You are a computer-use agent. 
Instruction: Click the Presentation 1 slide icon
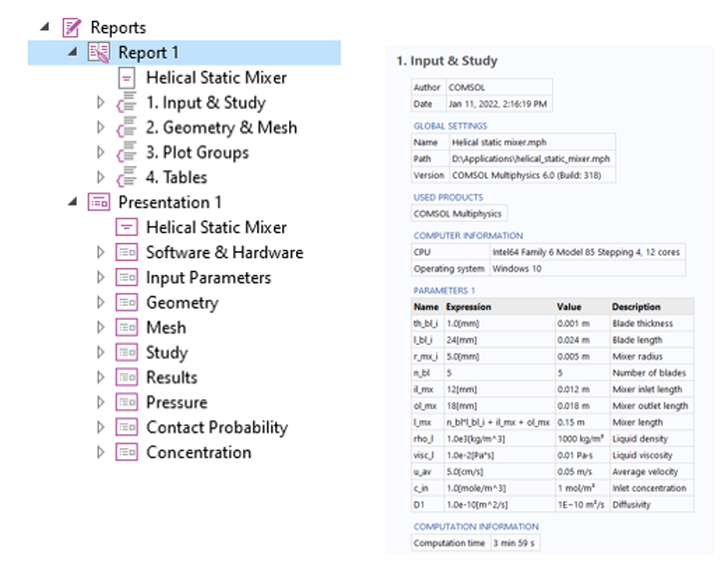coord(99,203)
